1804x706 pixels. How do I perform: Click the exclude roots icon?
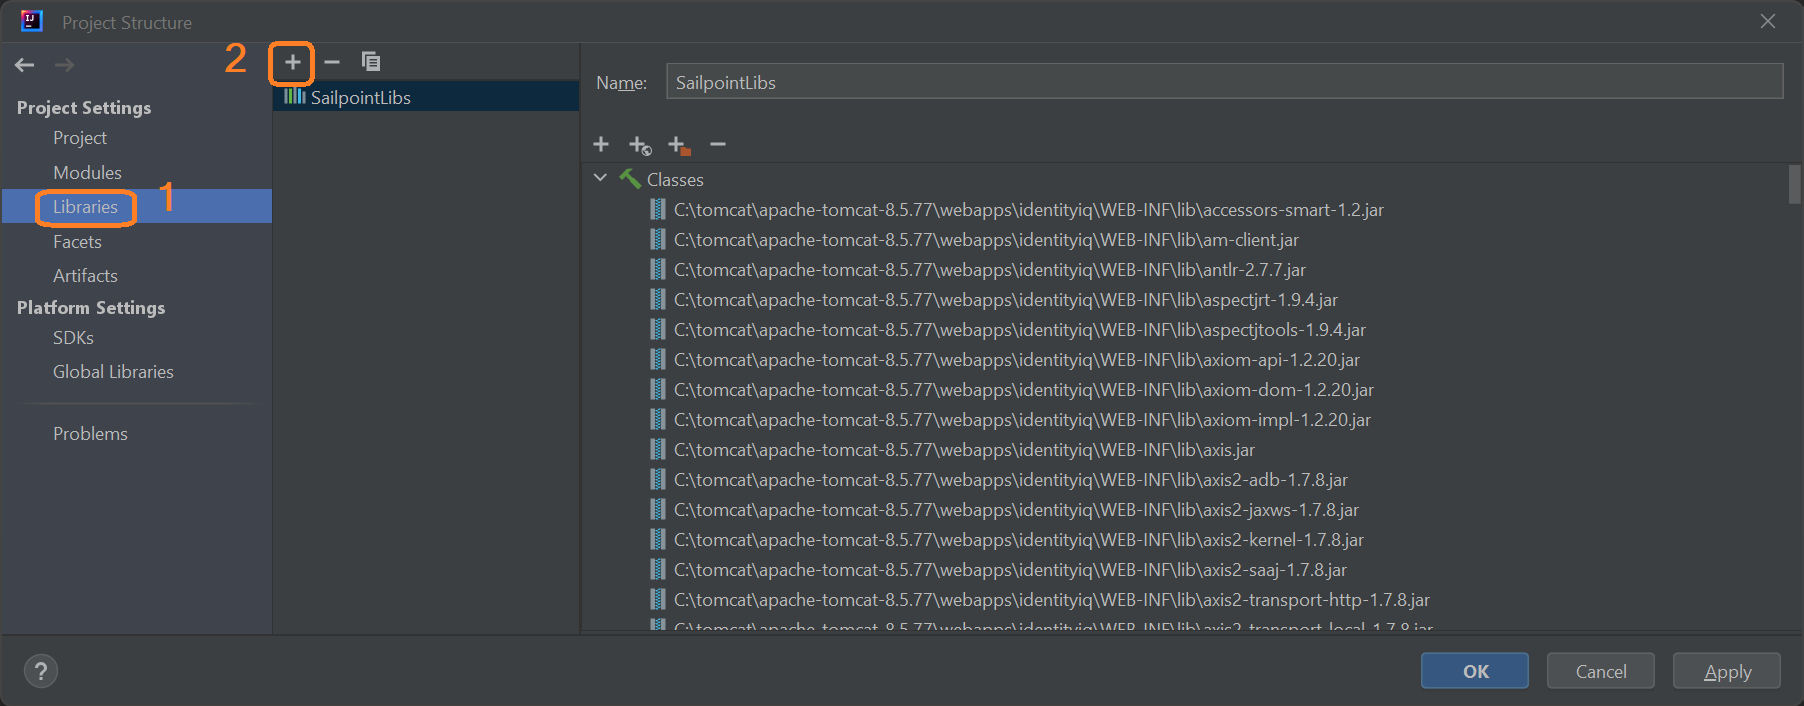coord(679,146)
